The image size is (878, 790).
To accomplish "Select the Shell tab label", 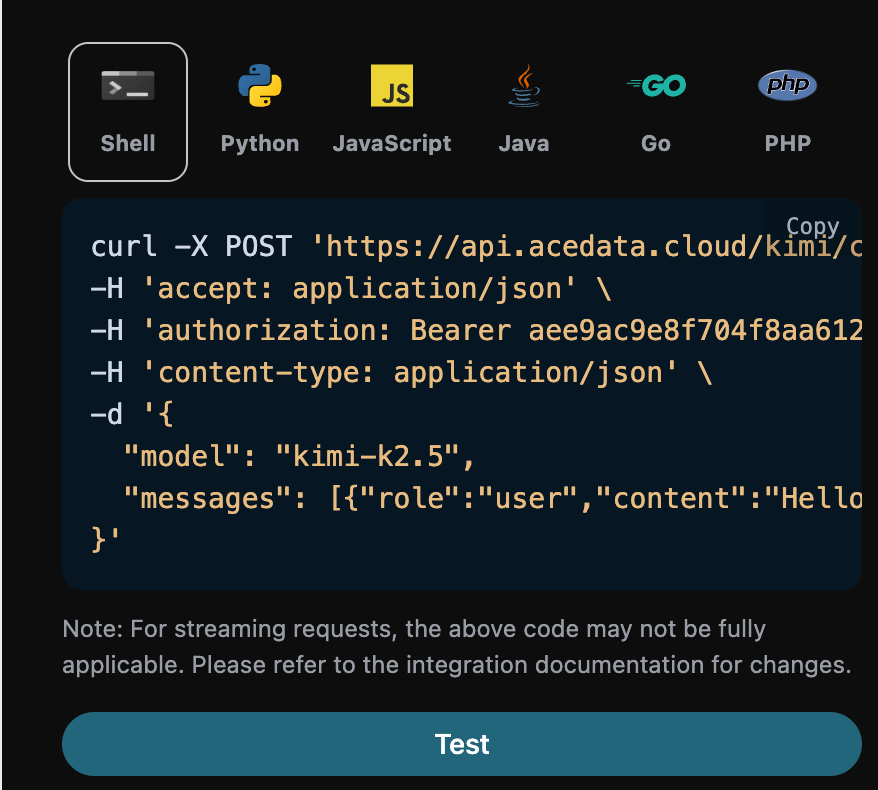I will 128,143.
